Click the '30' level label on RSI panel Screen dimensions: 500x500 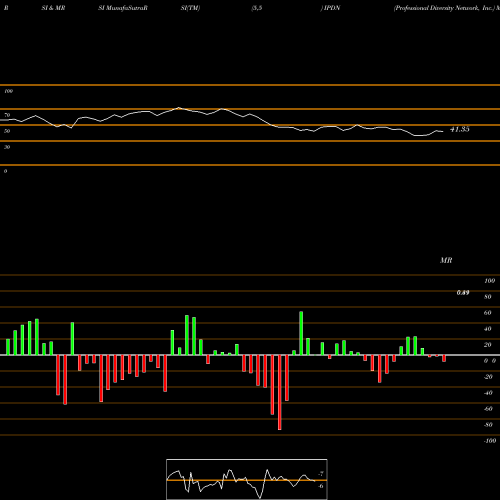[x=7, y=147]
